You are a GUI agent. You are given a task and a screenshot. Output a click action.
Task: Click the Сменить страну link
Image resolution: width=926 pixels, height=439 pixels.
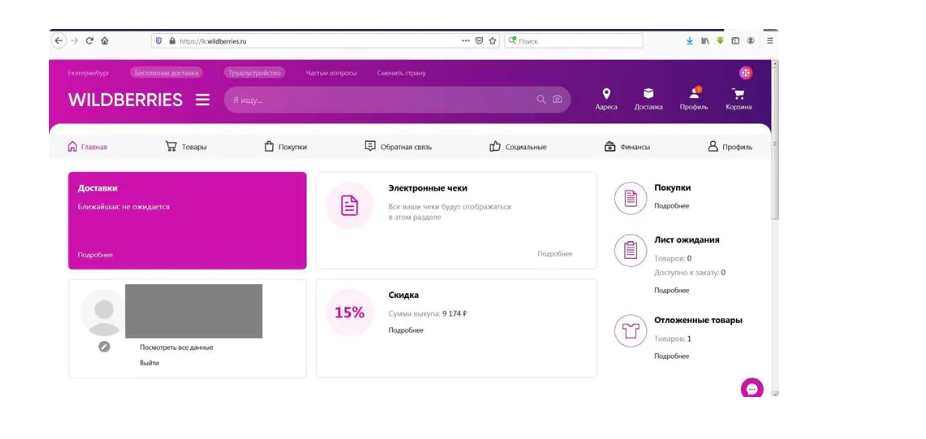coord(401,73)
